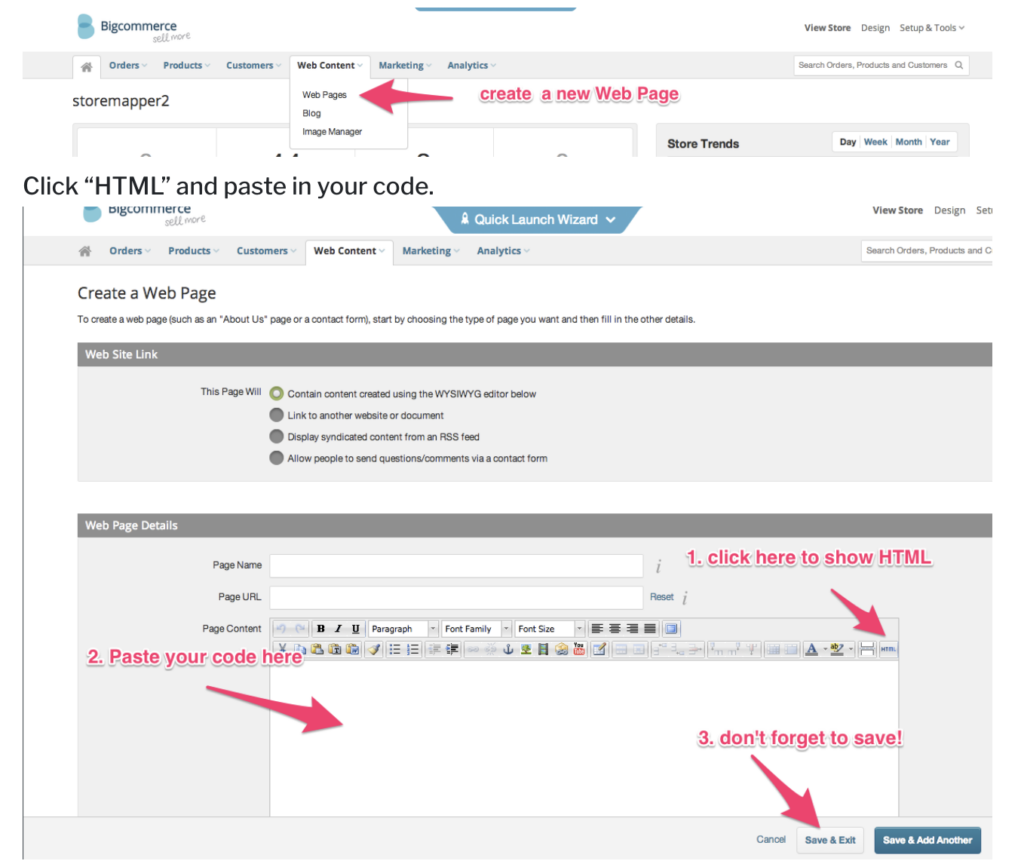Select the contact form page type option
The height and width of the screenshot is (867, 1024).
click(x=277, y=458)
